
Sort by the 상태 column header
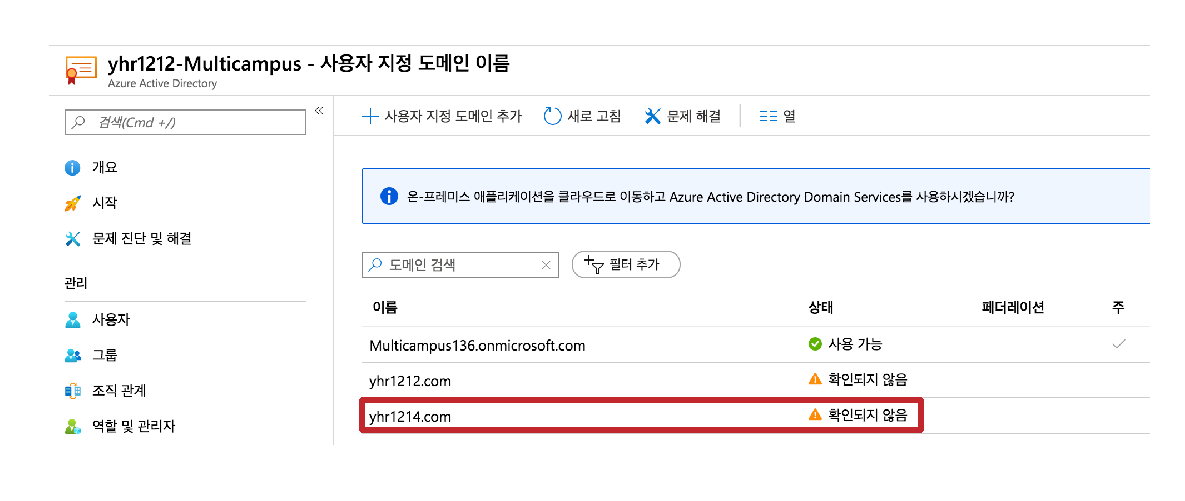pyautogui.click(x=821, y=308)
